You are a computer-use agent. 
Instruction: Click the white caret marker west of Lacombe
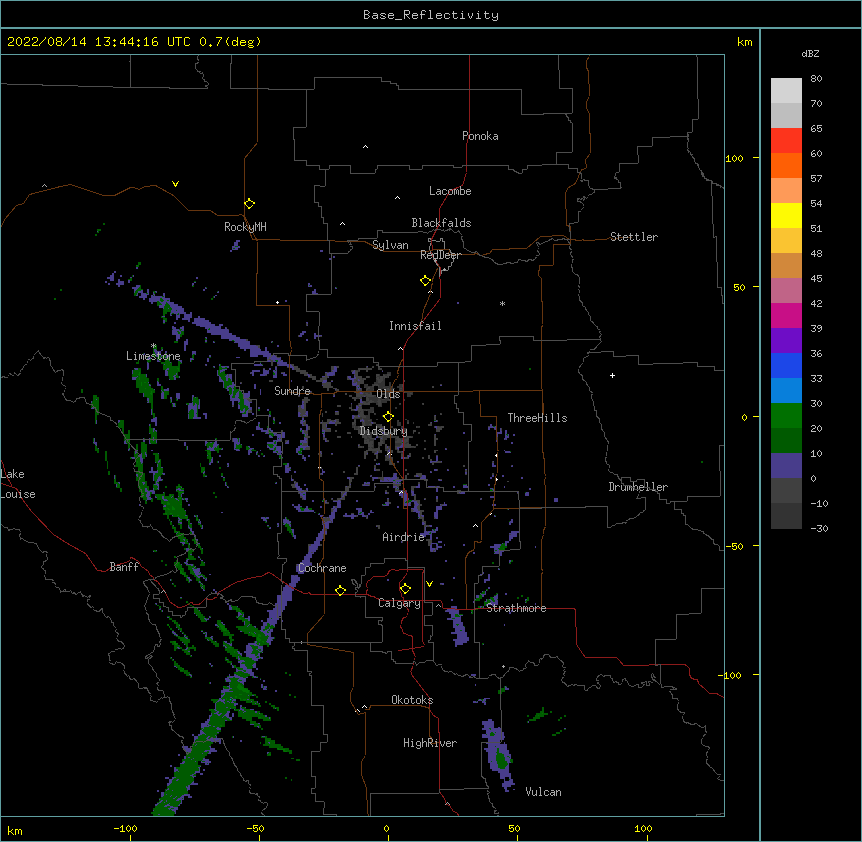(x=397, y=198)
